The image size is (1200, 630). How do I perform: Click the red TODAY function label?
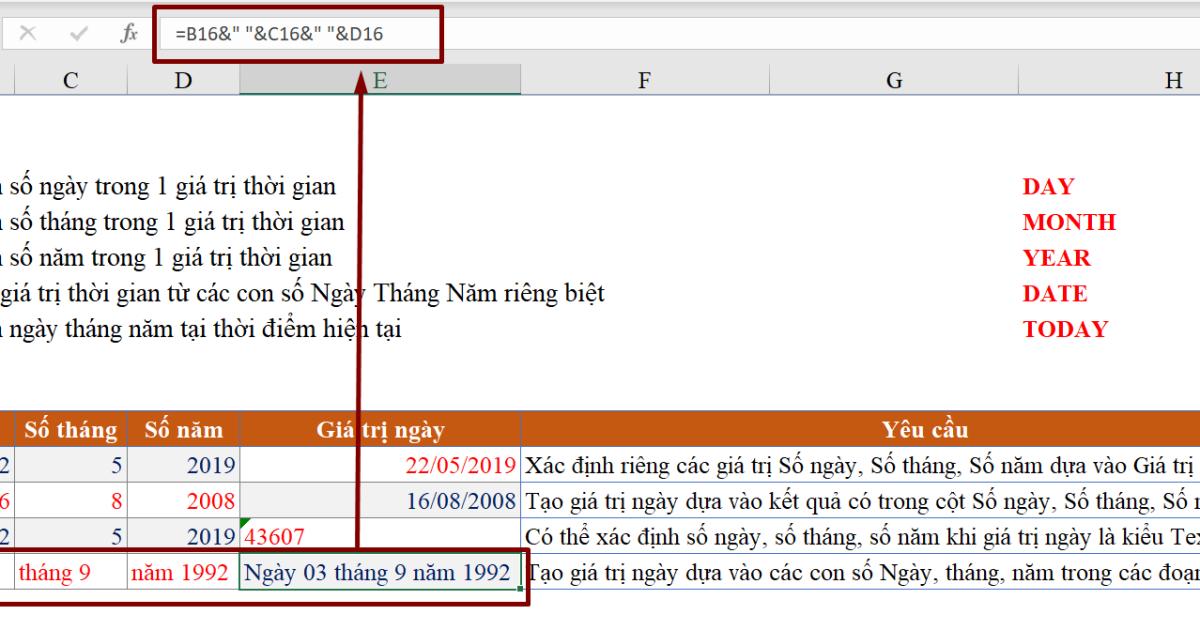point(1063,328)
